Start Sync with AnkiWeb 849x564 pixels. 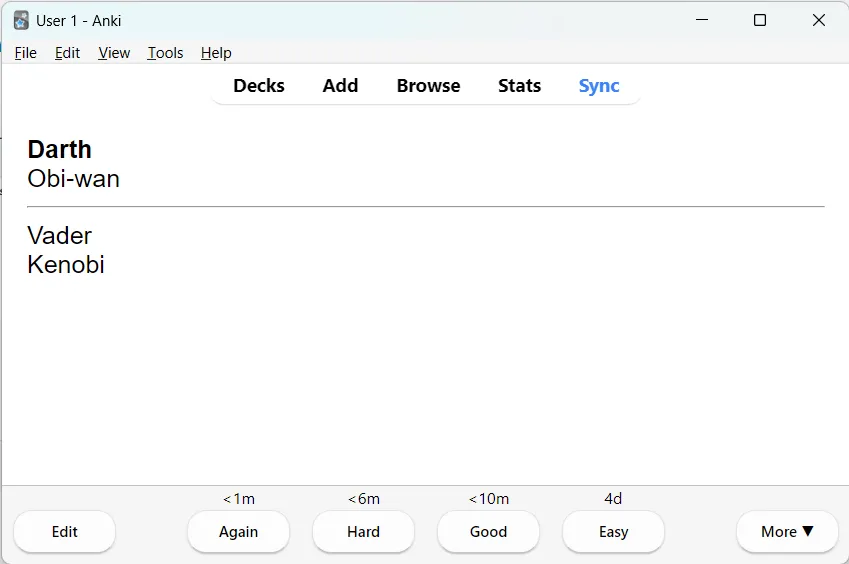click(x=599, y=86)
